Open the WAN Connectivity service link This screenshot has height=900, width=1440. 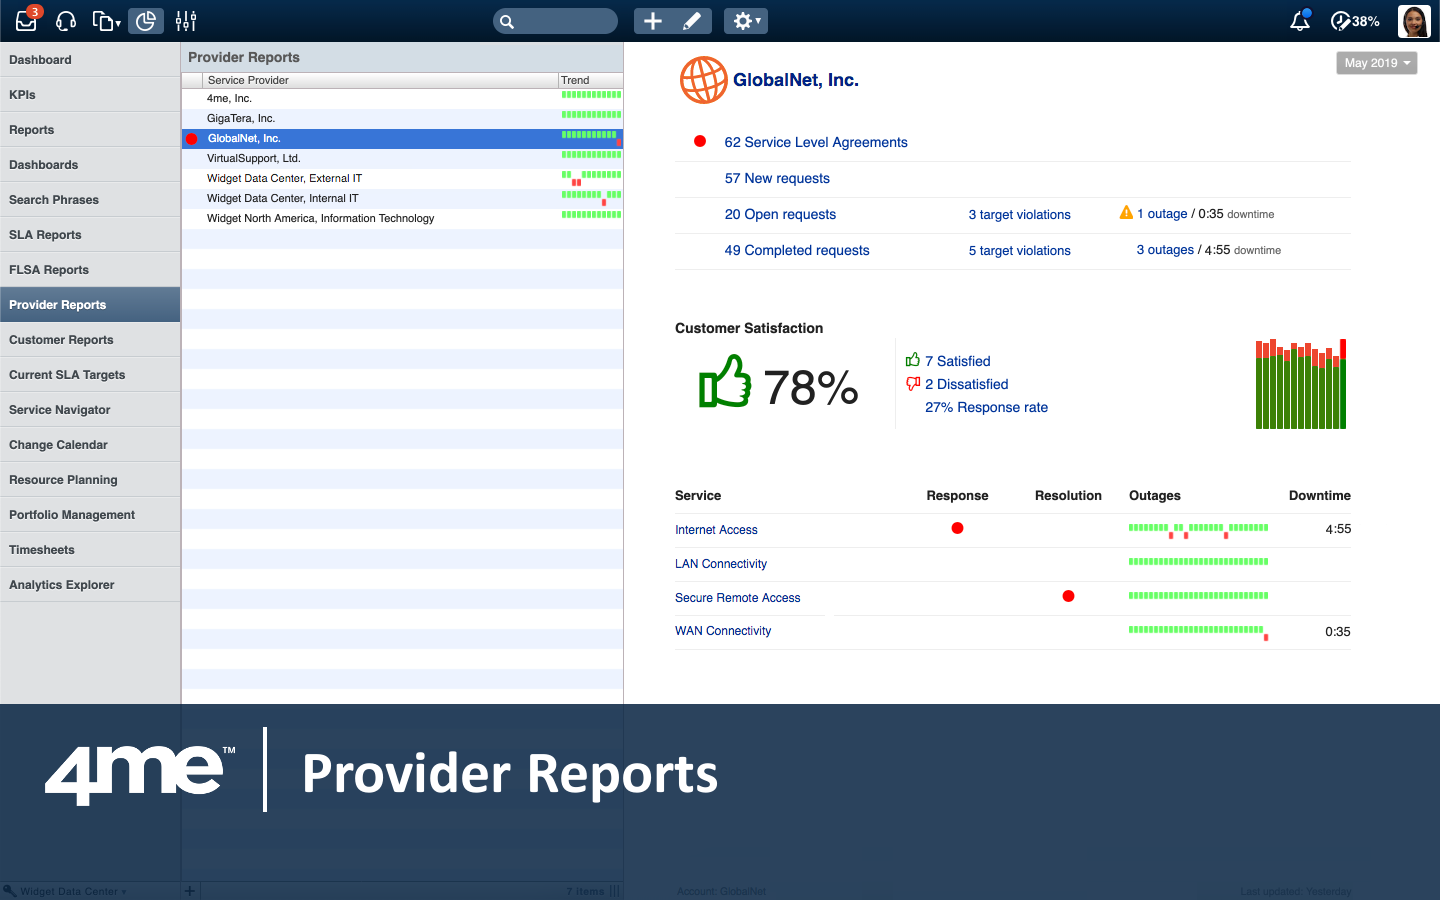(x=723, y=631)
